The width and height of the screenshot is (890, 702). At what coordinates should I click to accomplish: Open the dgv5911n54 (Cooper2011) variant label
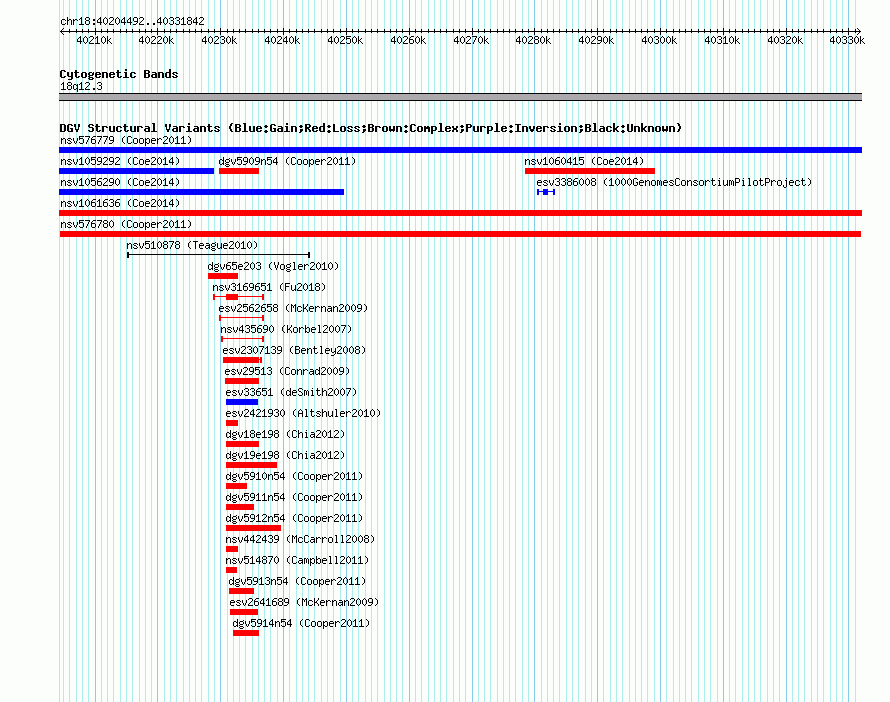click(294, 497)
